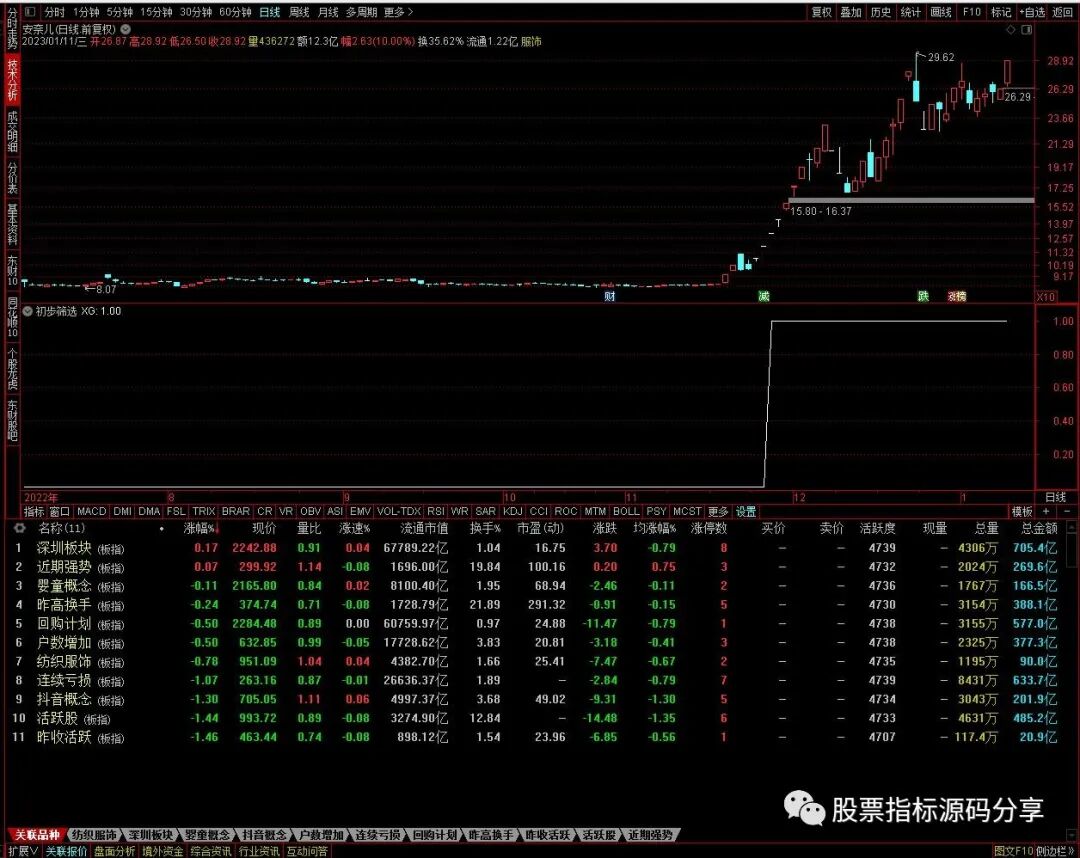This screenshot has height=858, width=1080.
Task: Click the 返回 button
Action: [x=1062, y=12]
